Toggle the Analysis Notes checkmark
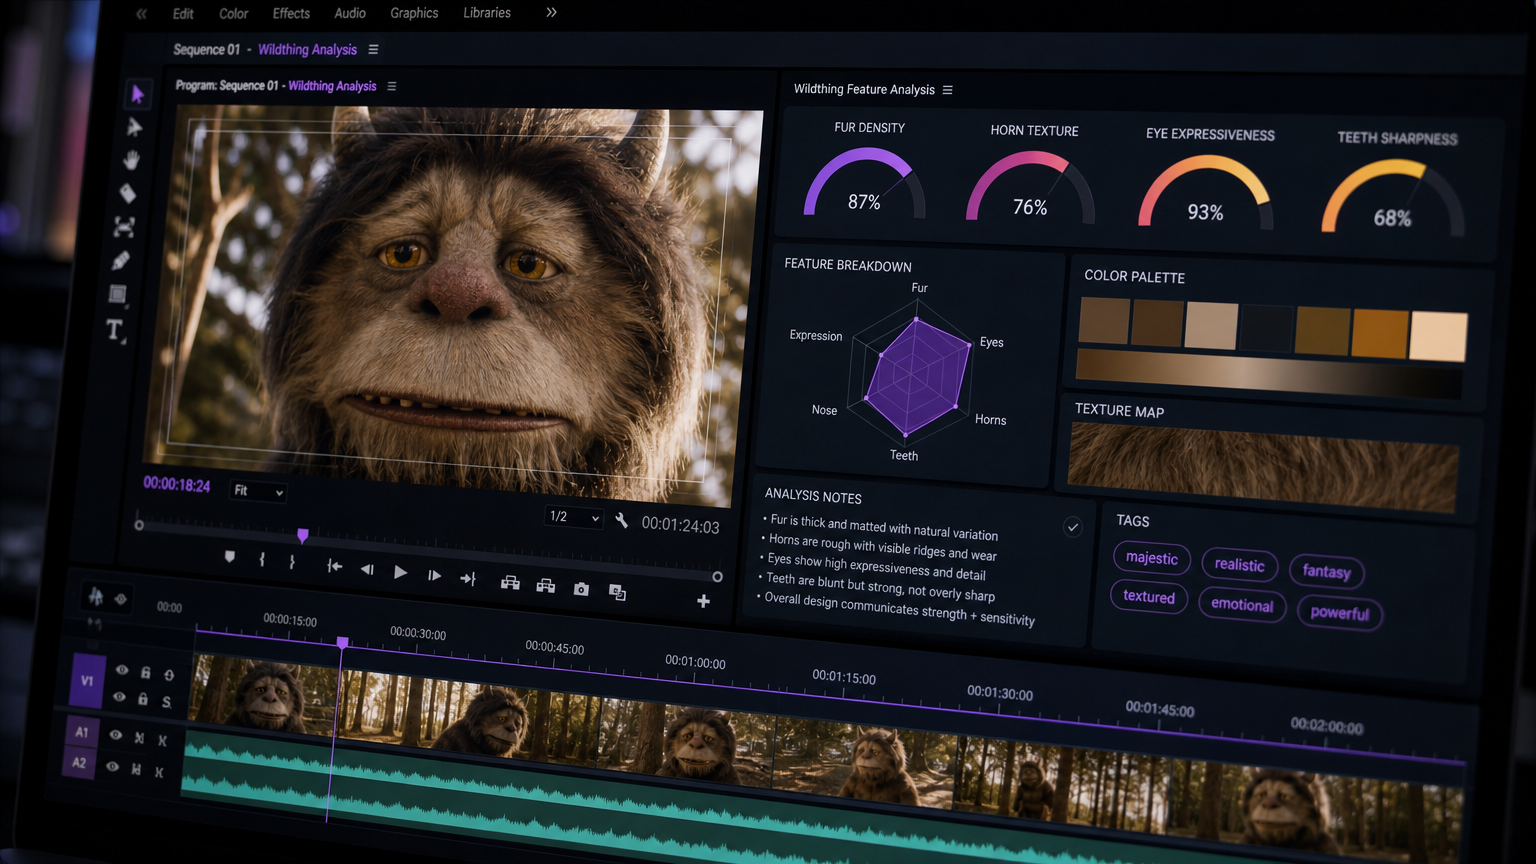 pyautogui.click(x=1072, y=527)
